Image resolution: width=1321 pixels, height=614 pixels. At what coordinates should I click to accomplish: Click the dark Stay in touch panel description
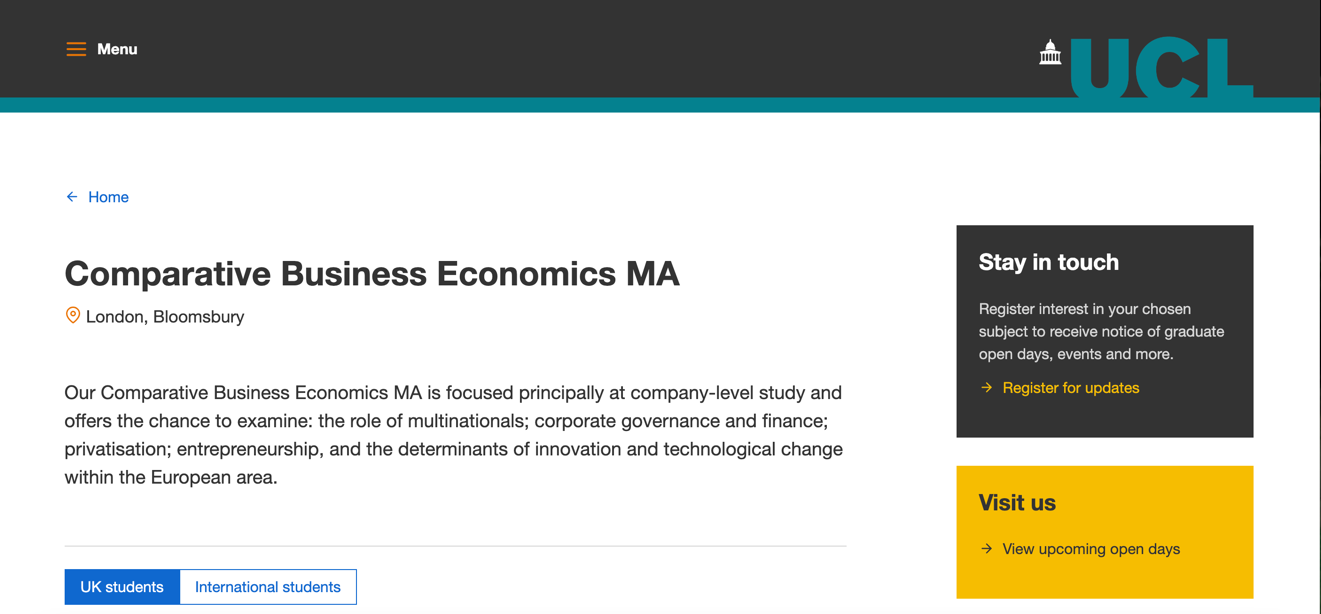(x=1101, y=332)
